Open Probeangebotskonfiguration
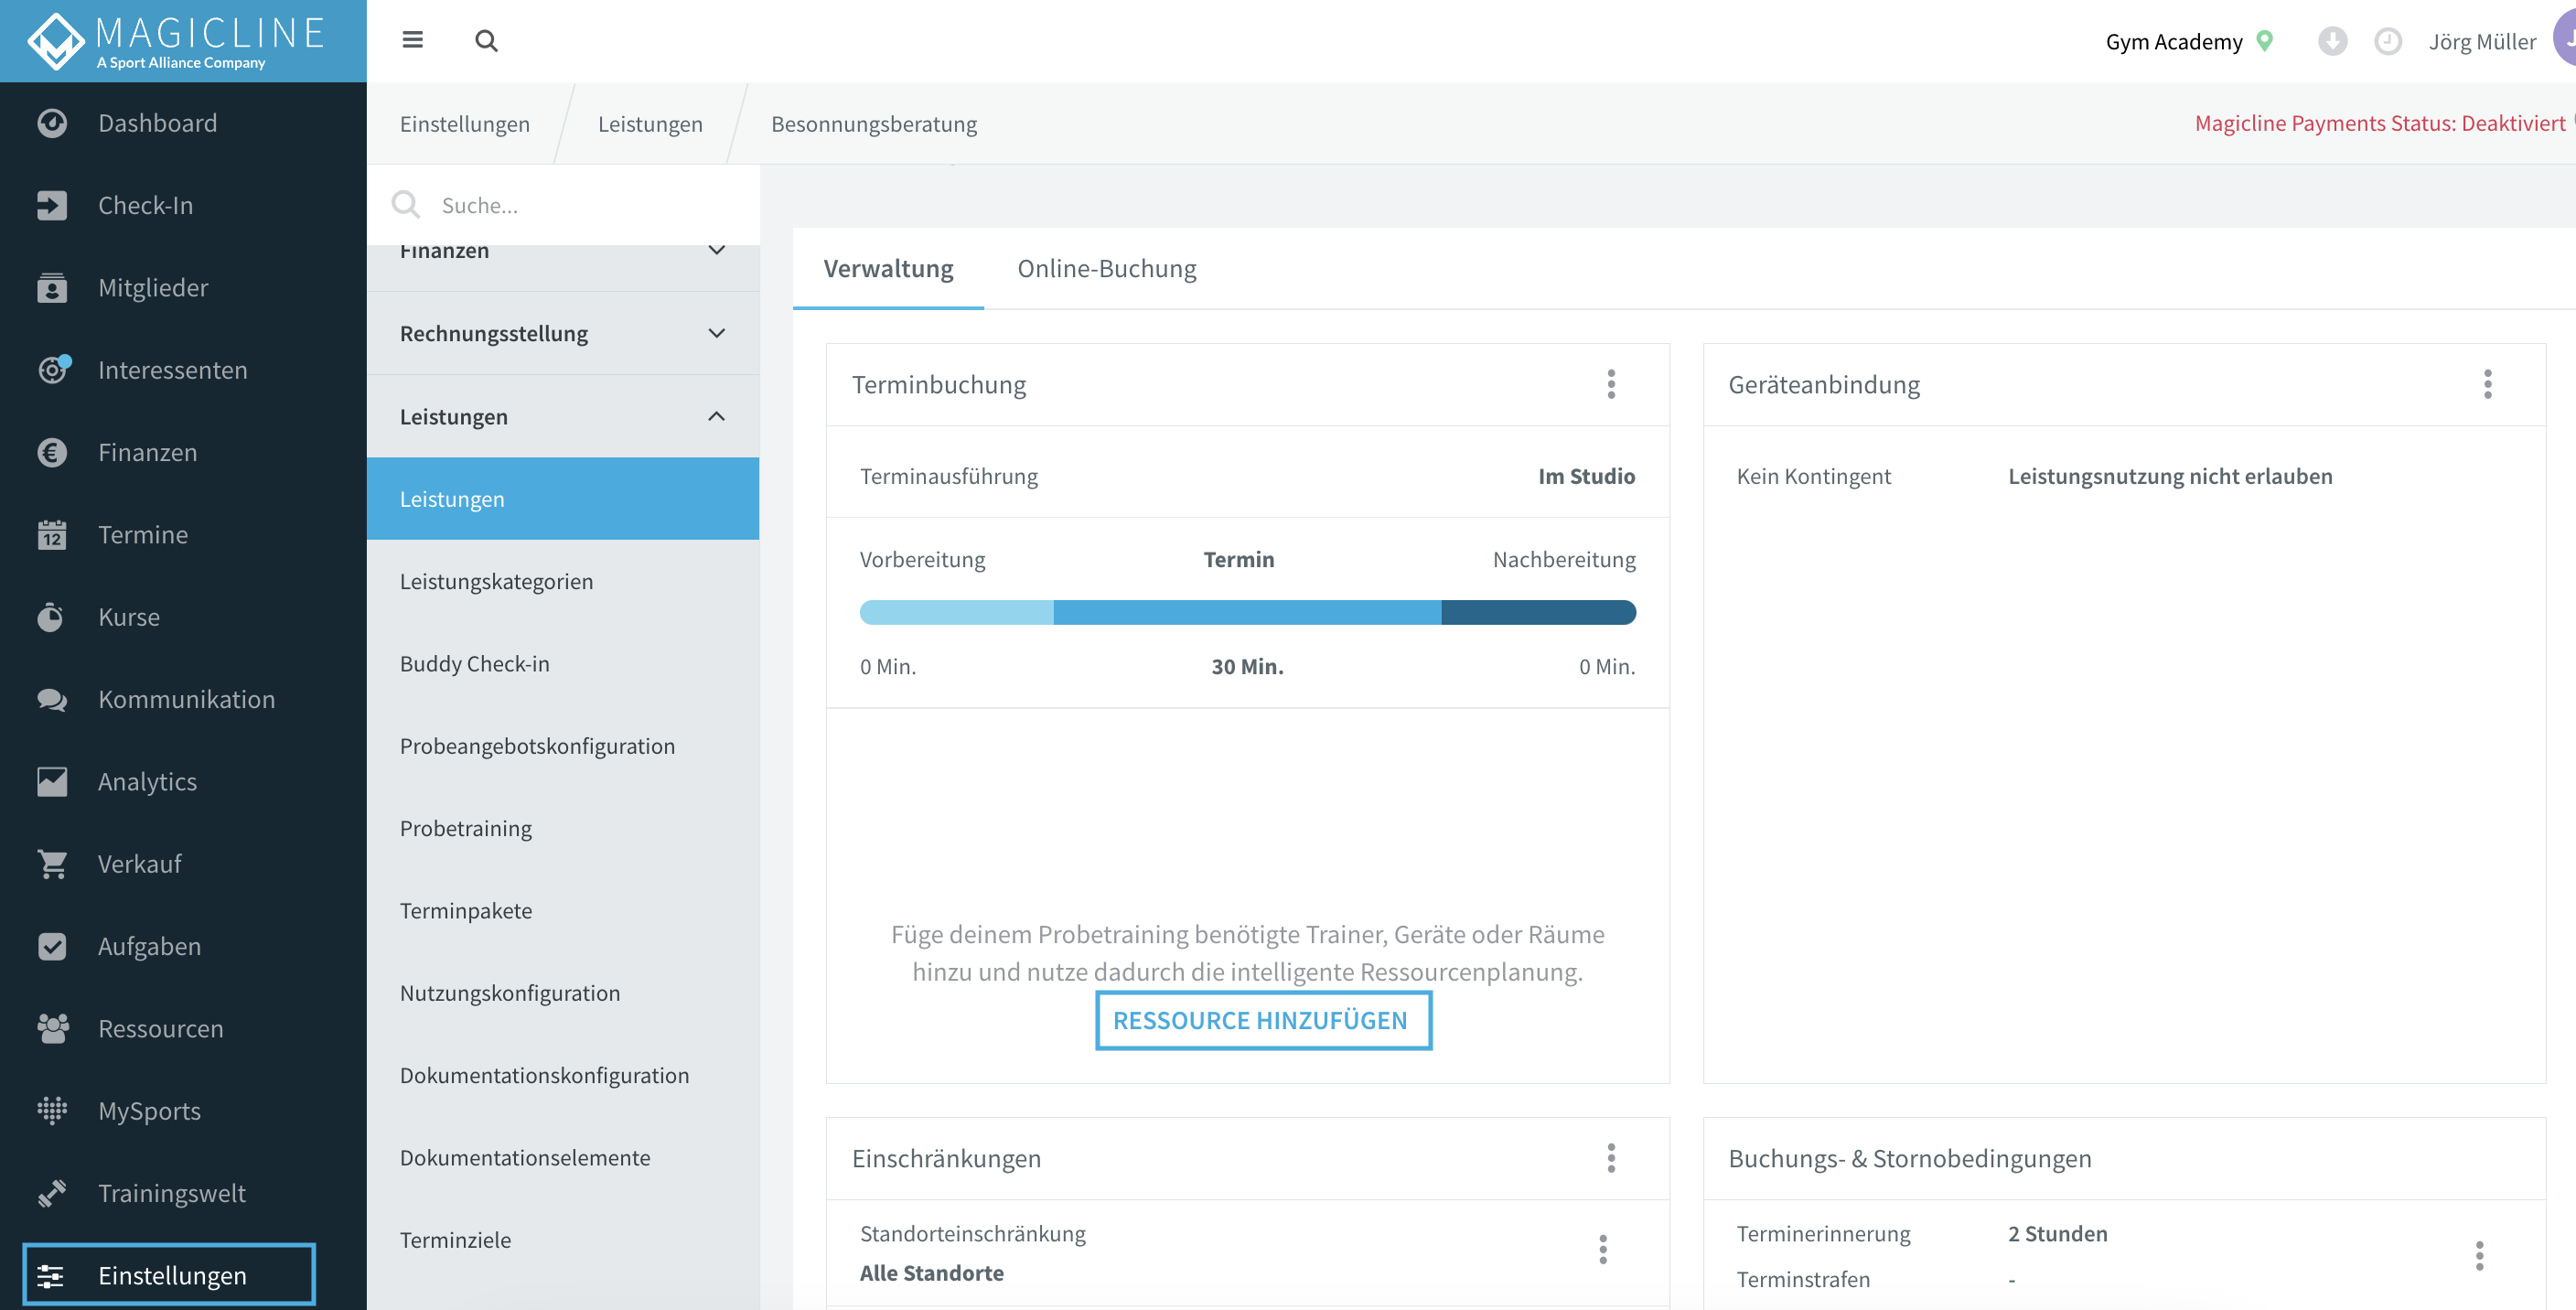2576x1310 pixels. click(x=563, y=746)
